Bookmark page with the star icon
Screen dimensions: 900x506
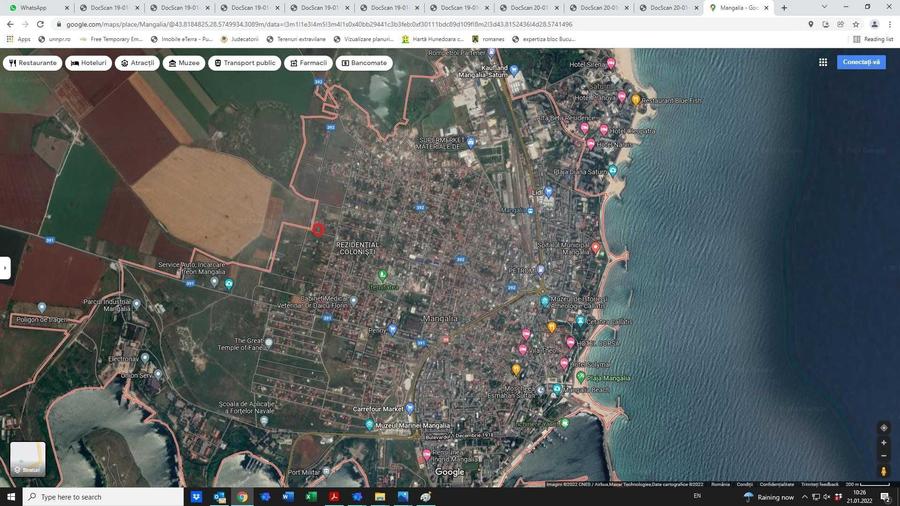(x=856, y=24)
